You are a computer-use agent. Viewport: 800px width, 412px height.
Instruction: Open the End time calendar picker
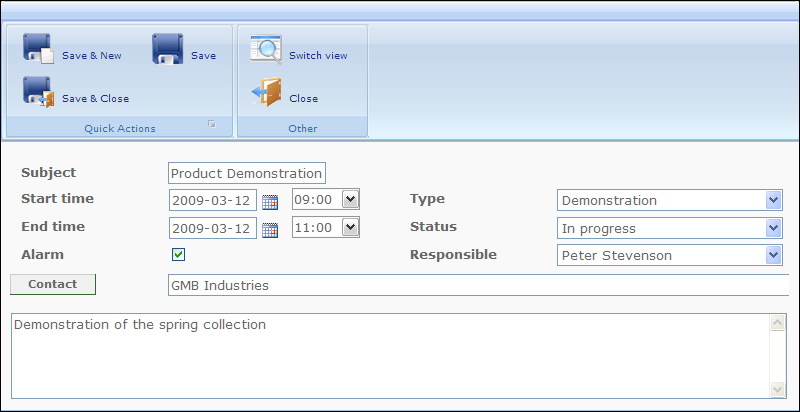tap(270, 230)
